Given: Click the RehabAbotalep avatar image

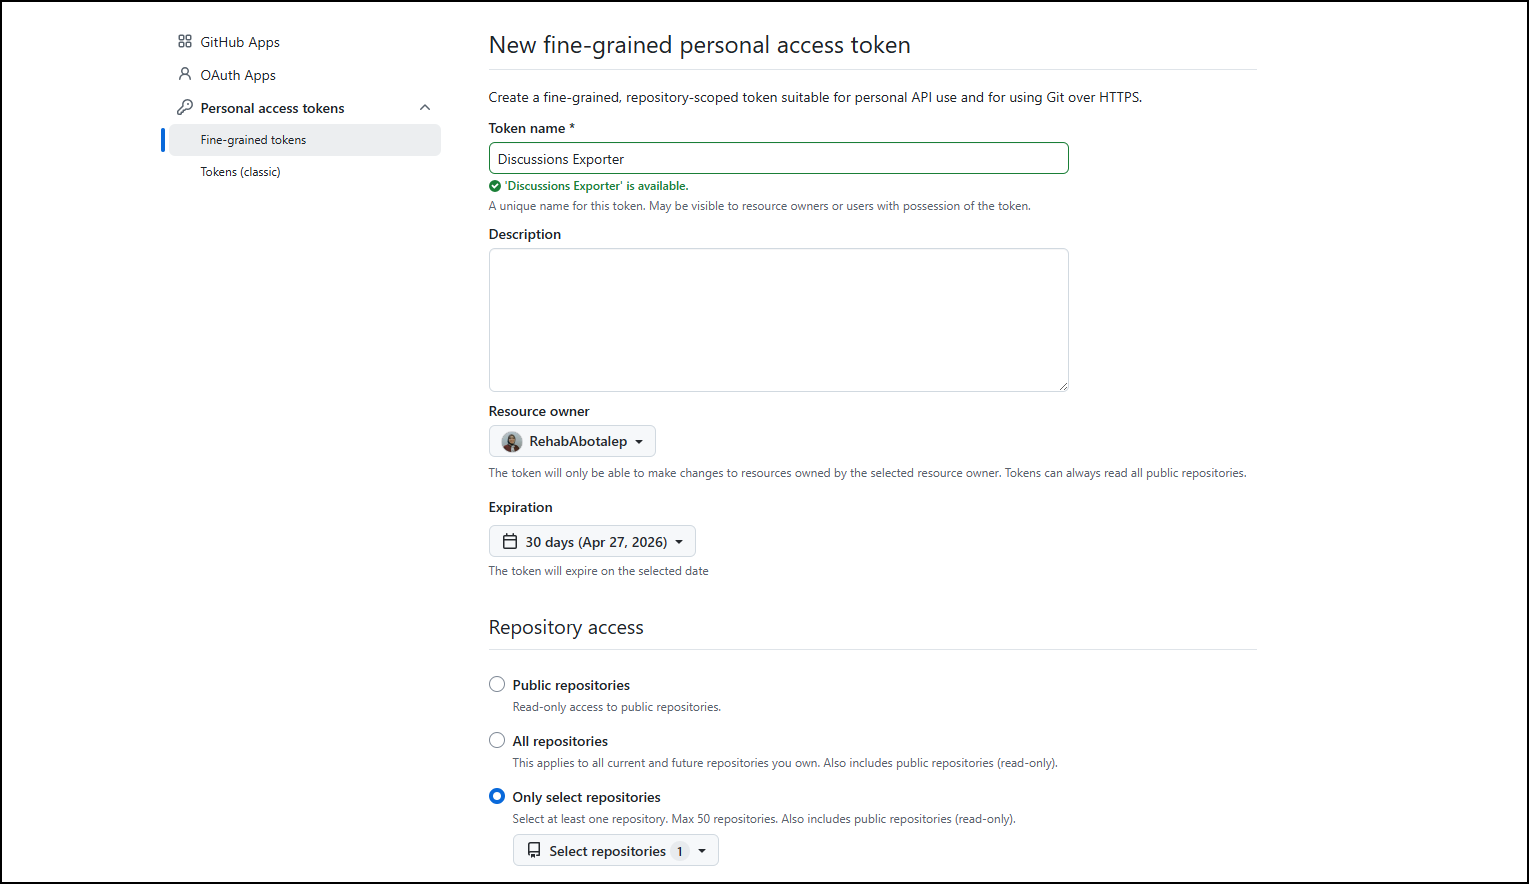Looking at the screenshot, I should (512, 442).
